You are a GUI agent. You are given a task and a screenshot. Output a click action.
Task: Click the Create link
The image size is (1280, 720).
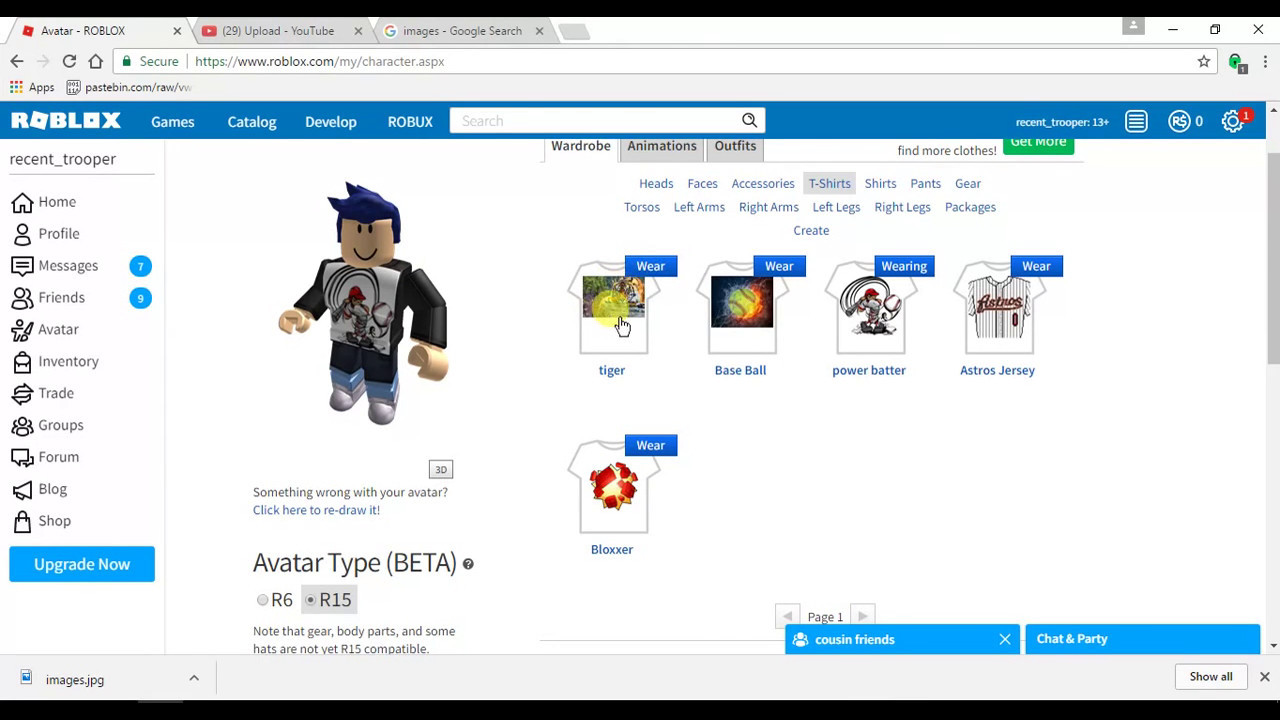click(x=811, y=230)
